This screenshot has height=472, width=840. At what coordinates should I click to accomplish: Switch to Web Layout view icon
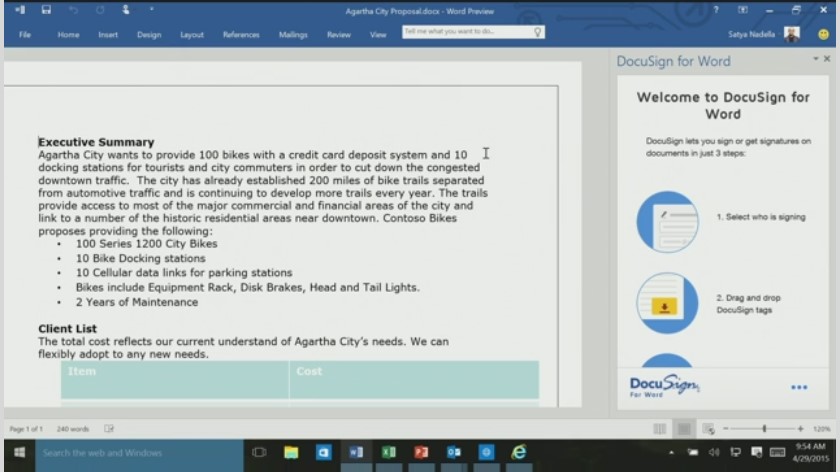click(x=708, y=429)
